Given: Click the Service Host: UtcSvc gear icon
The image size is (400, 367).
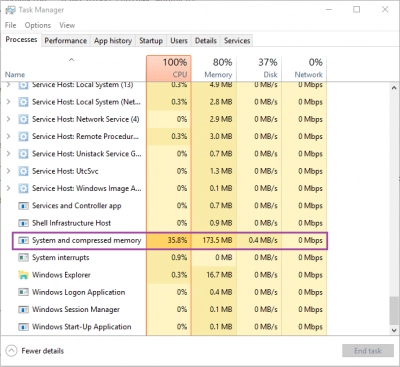Looking at the screenshot, I should [23, 171].
